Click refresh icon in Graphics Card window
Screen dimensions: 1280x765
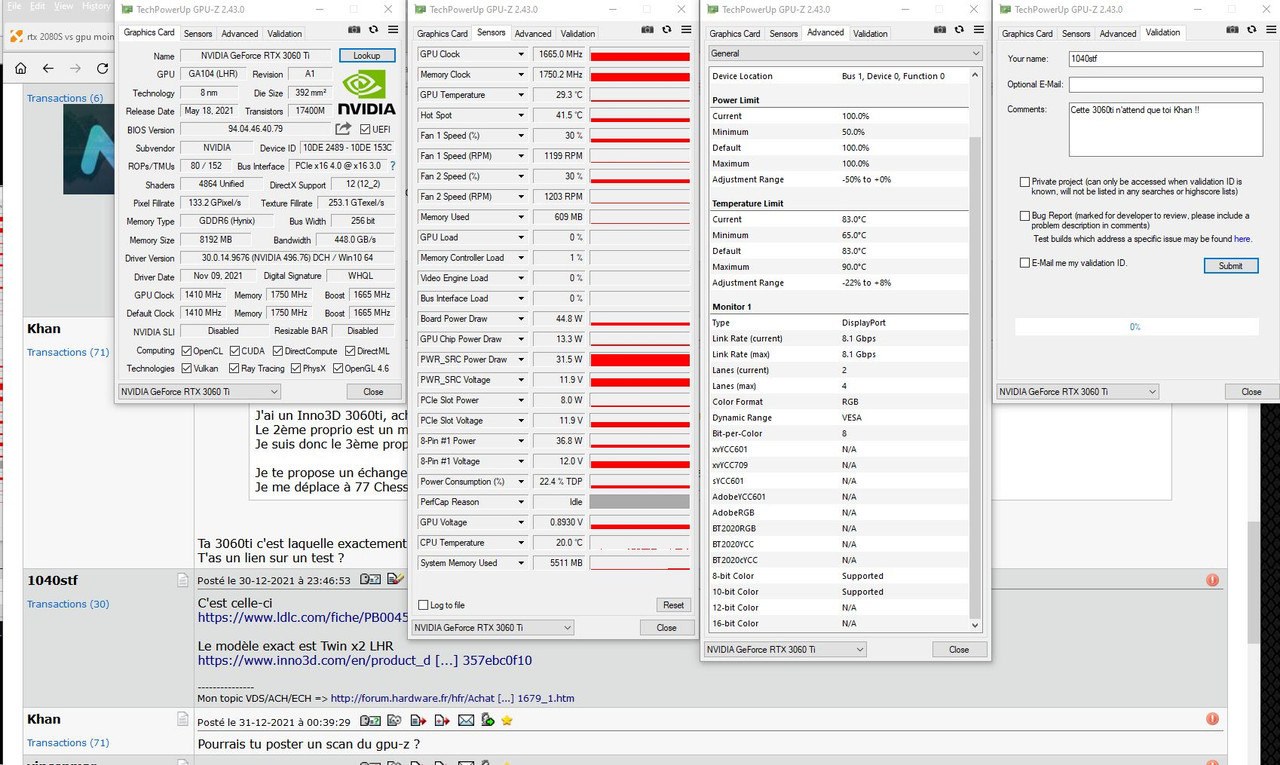click(373, 31)
